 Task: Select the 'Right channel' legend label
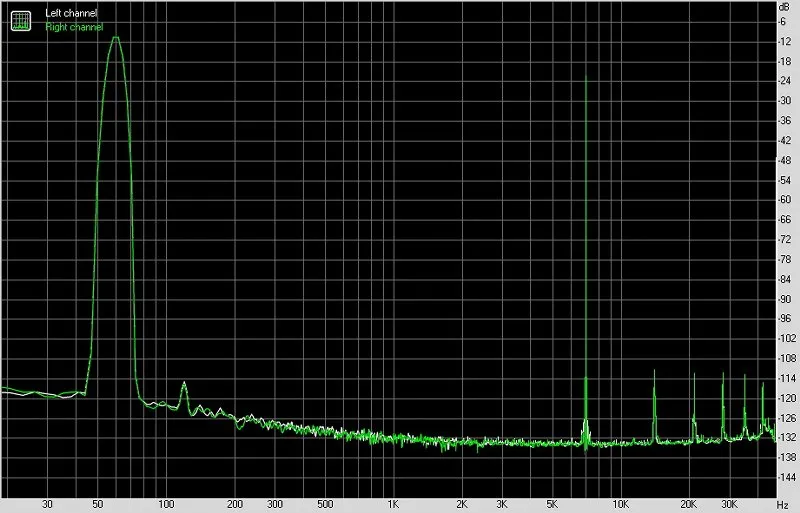point(74,27)
